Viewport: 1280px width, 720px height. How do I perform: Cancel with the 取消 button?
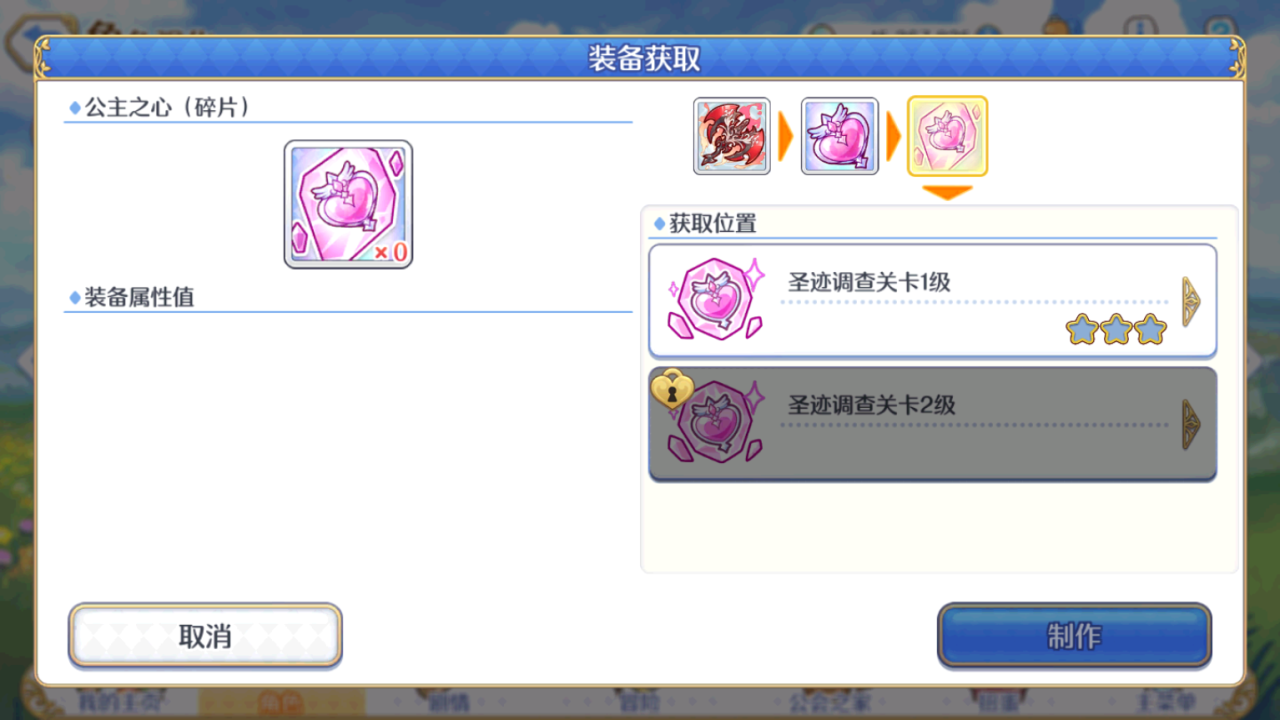[205, 635]
